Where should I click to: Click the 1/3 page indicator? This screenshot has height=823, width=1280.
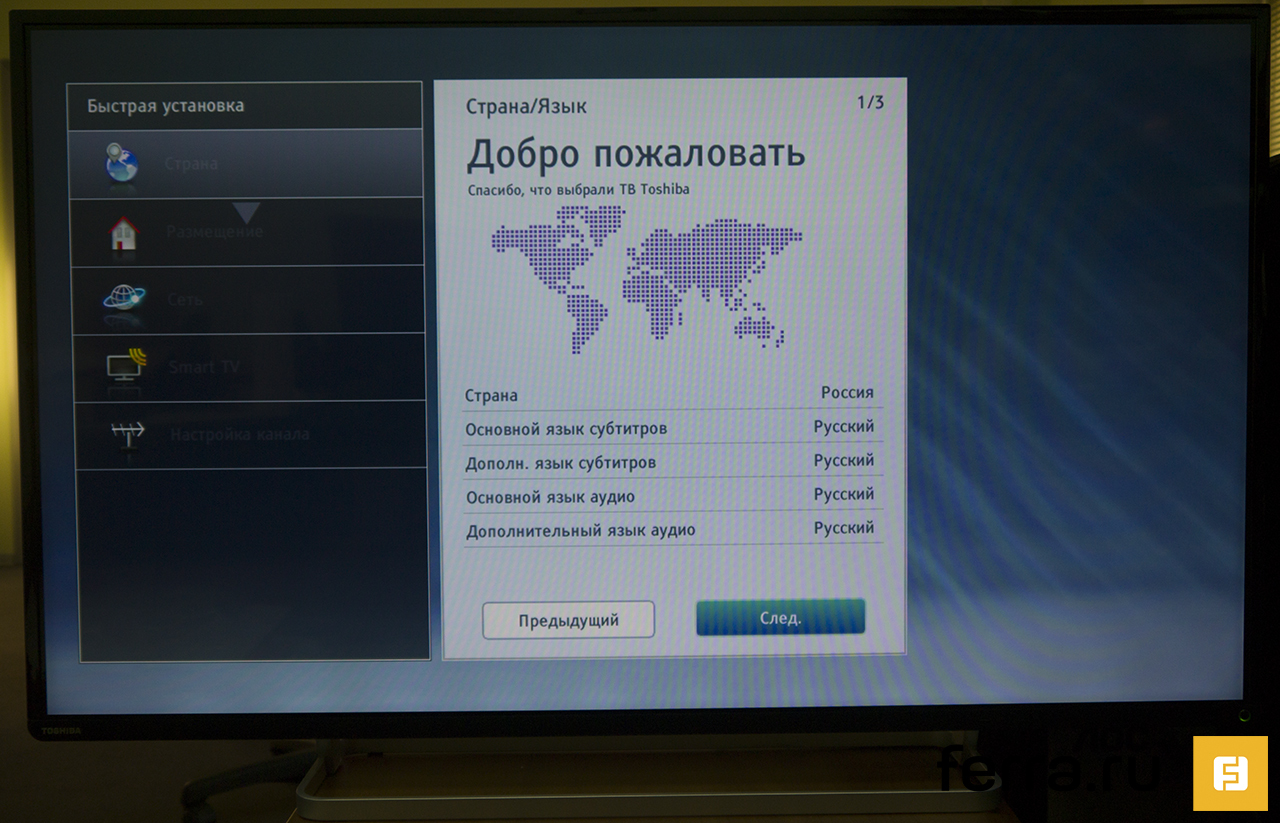coord(870,102)
